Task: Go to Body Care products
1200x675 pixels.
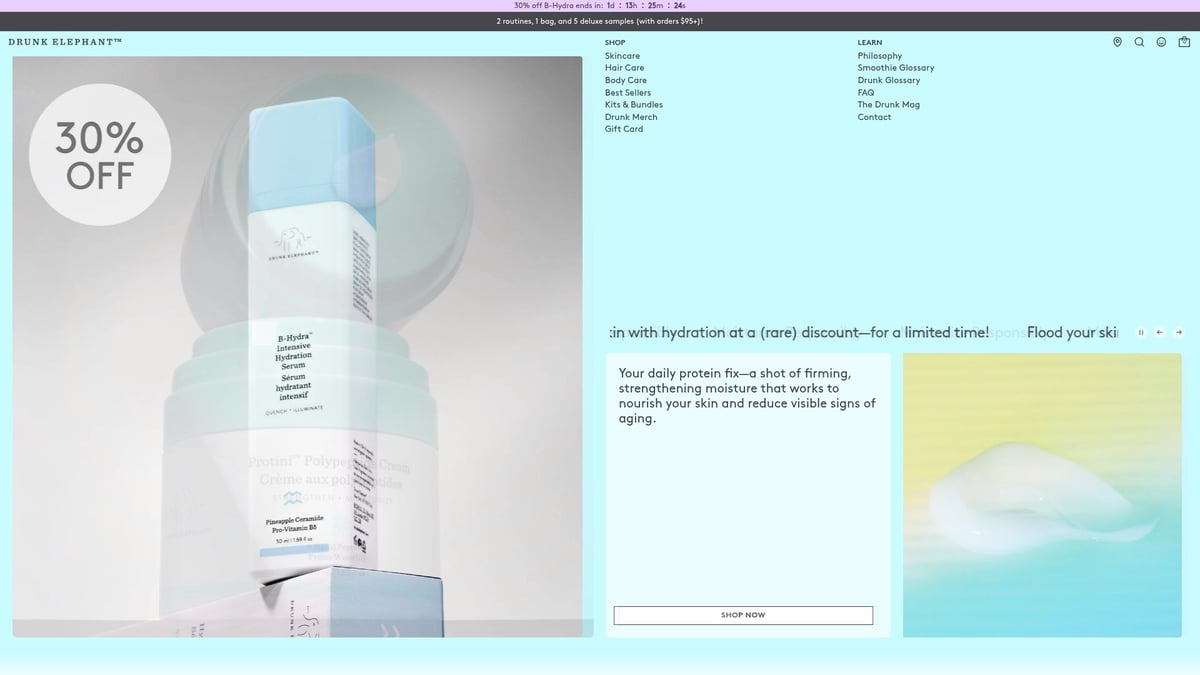Action: point(625,80)
